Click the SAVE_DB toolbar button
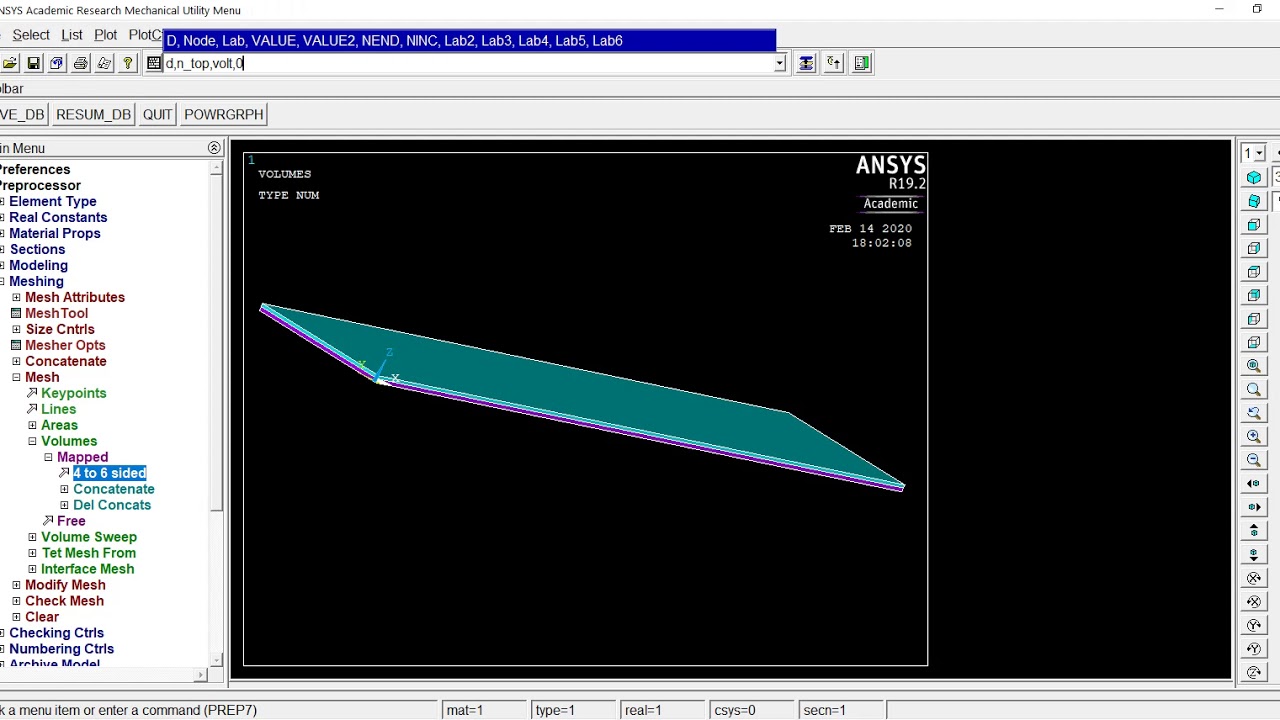 (x=22, y=114)
